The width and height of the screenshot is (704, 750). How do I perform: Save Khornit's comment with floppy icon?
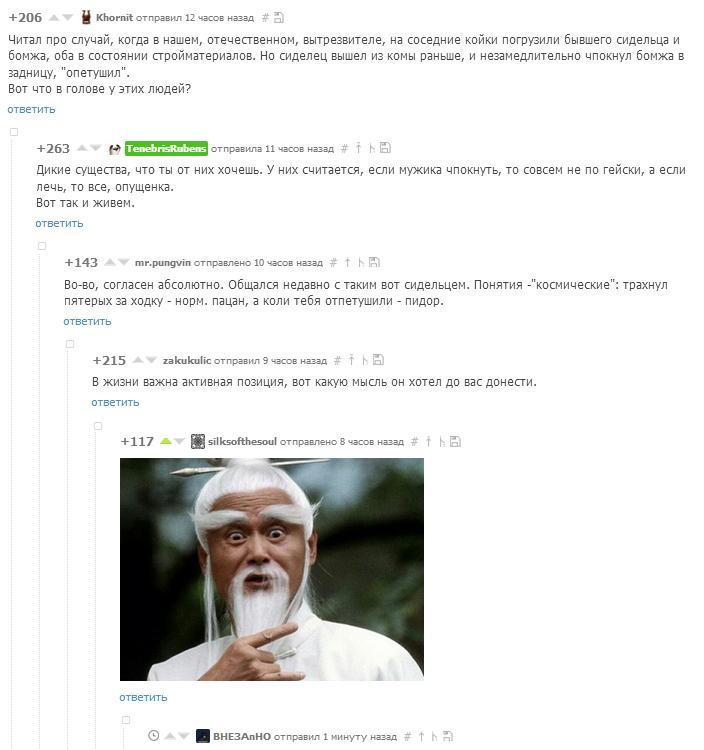(x=279, y=18)
